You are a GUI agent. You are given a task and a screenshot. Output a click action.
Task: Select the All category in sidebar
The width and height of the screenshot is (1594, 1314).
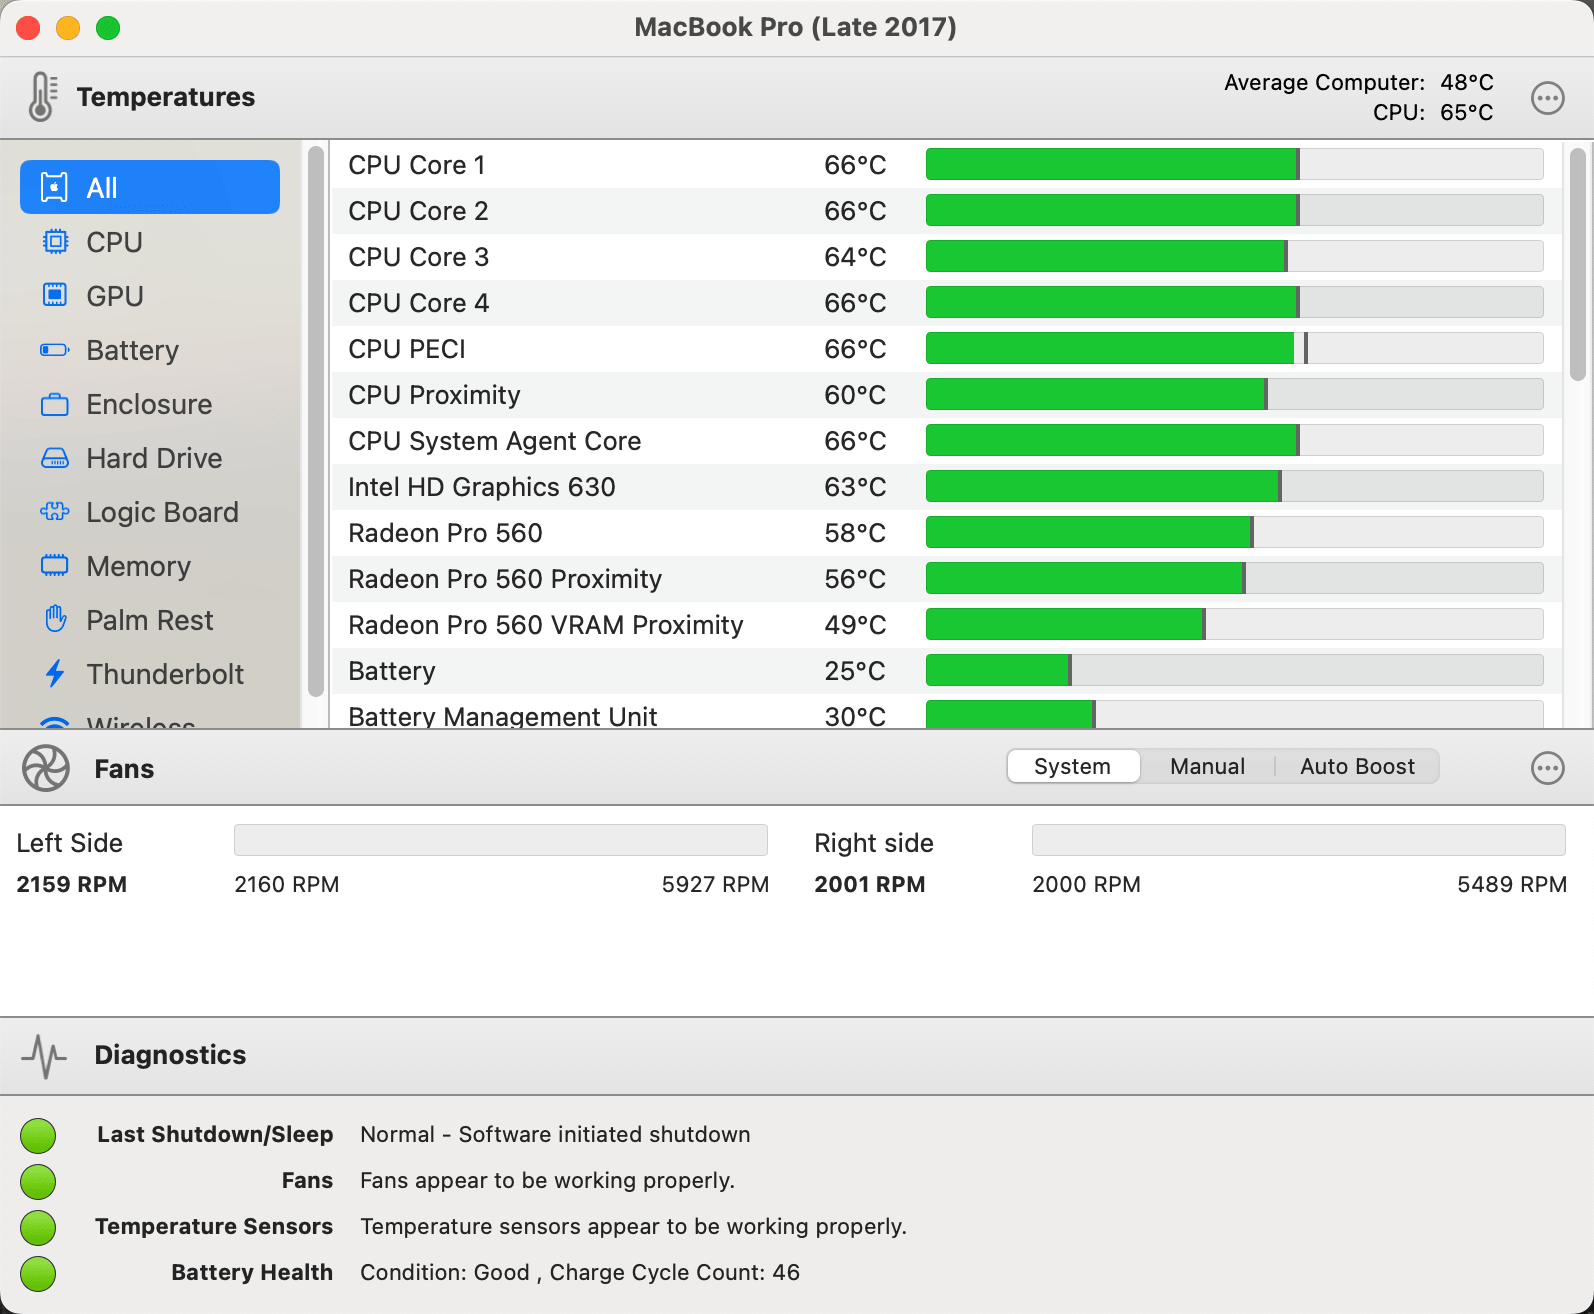pyautogui.click(x=150, y=188)
